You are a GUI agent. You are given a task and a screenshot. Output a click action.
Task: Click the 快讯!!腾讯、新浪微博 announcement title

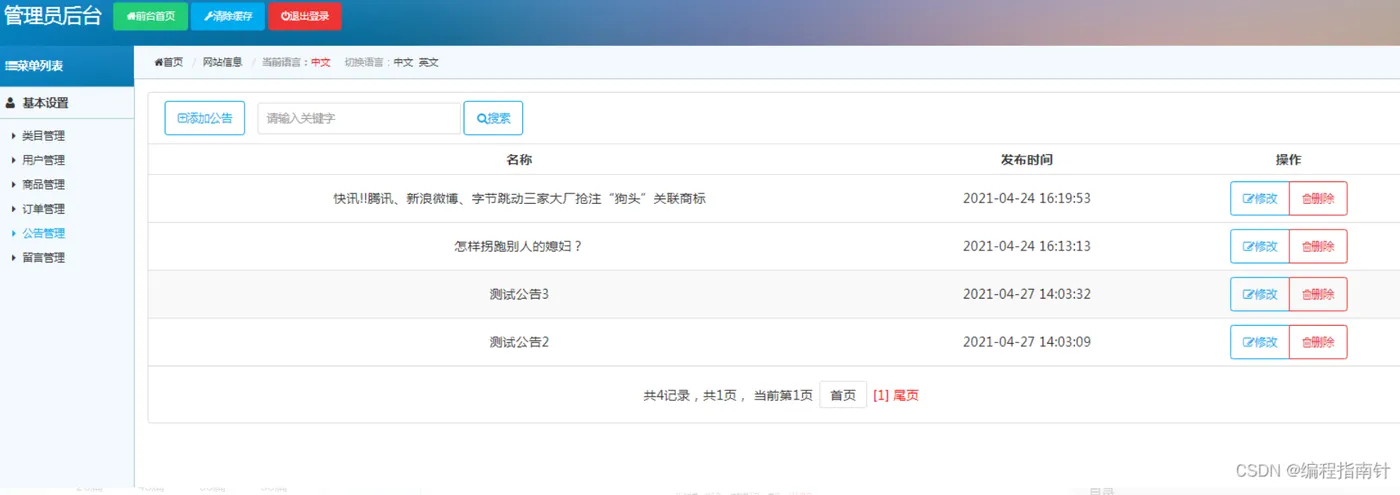click(x=519, y=198)
